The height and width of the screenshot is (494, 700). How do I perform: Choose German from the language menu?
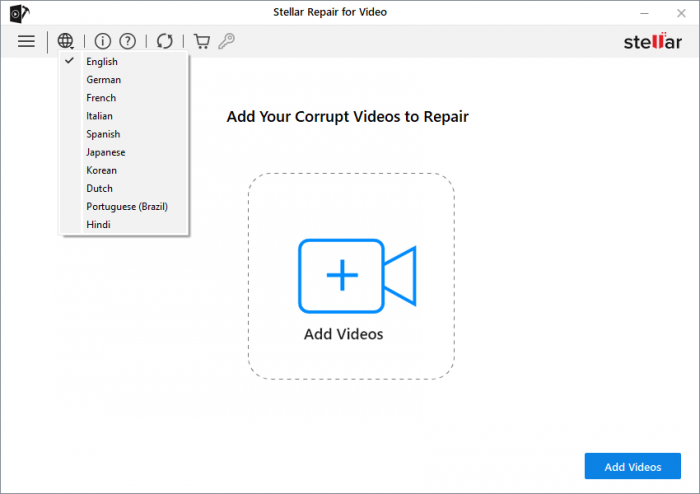point(103,80)
